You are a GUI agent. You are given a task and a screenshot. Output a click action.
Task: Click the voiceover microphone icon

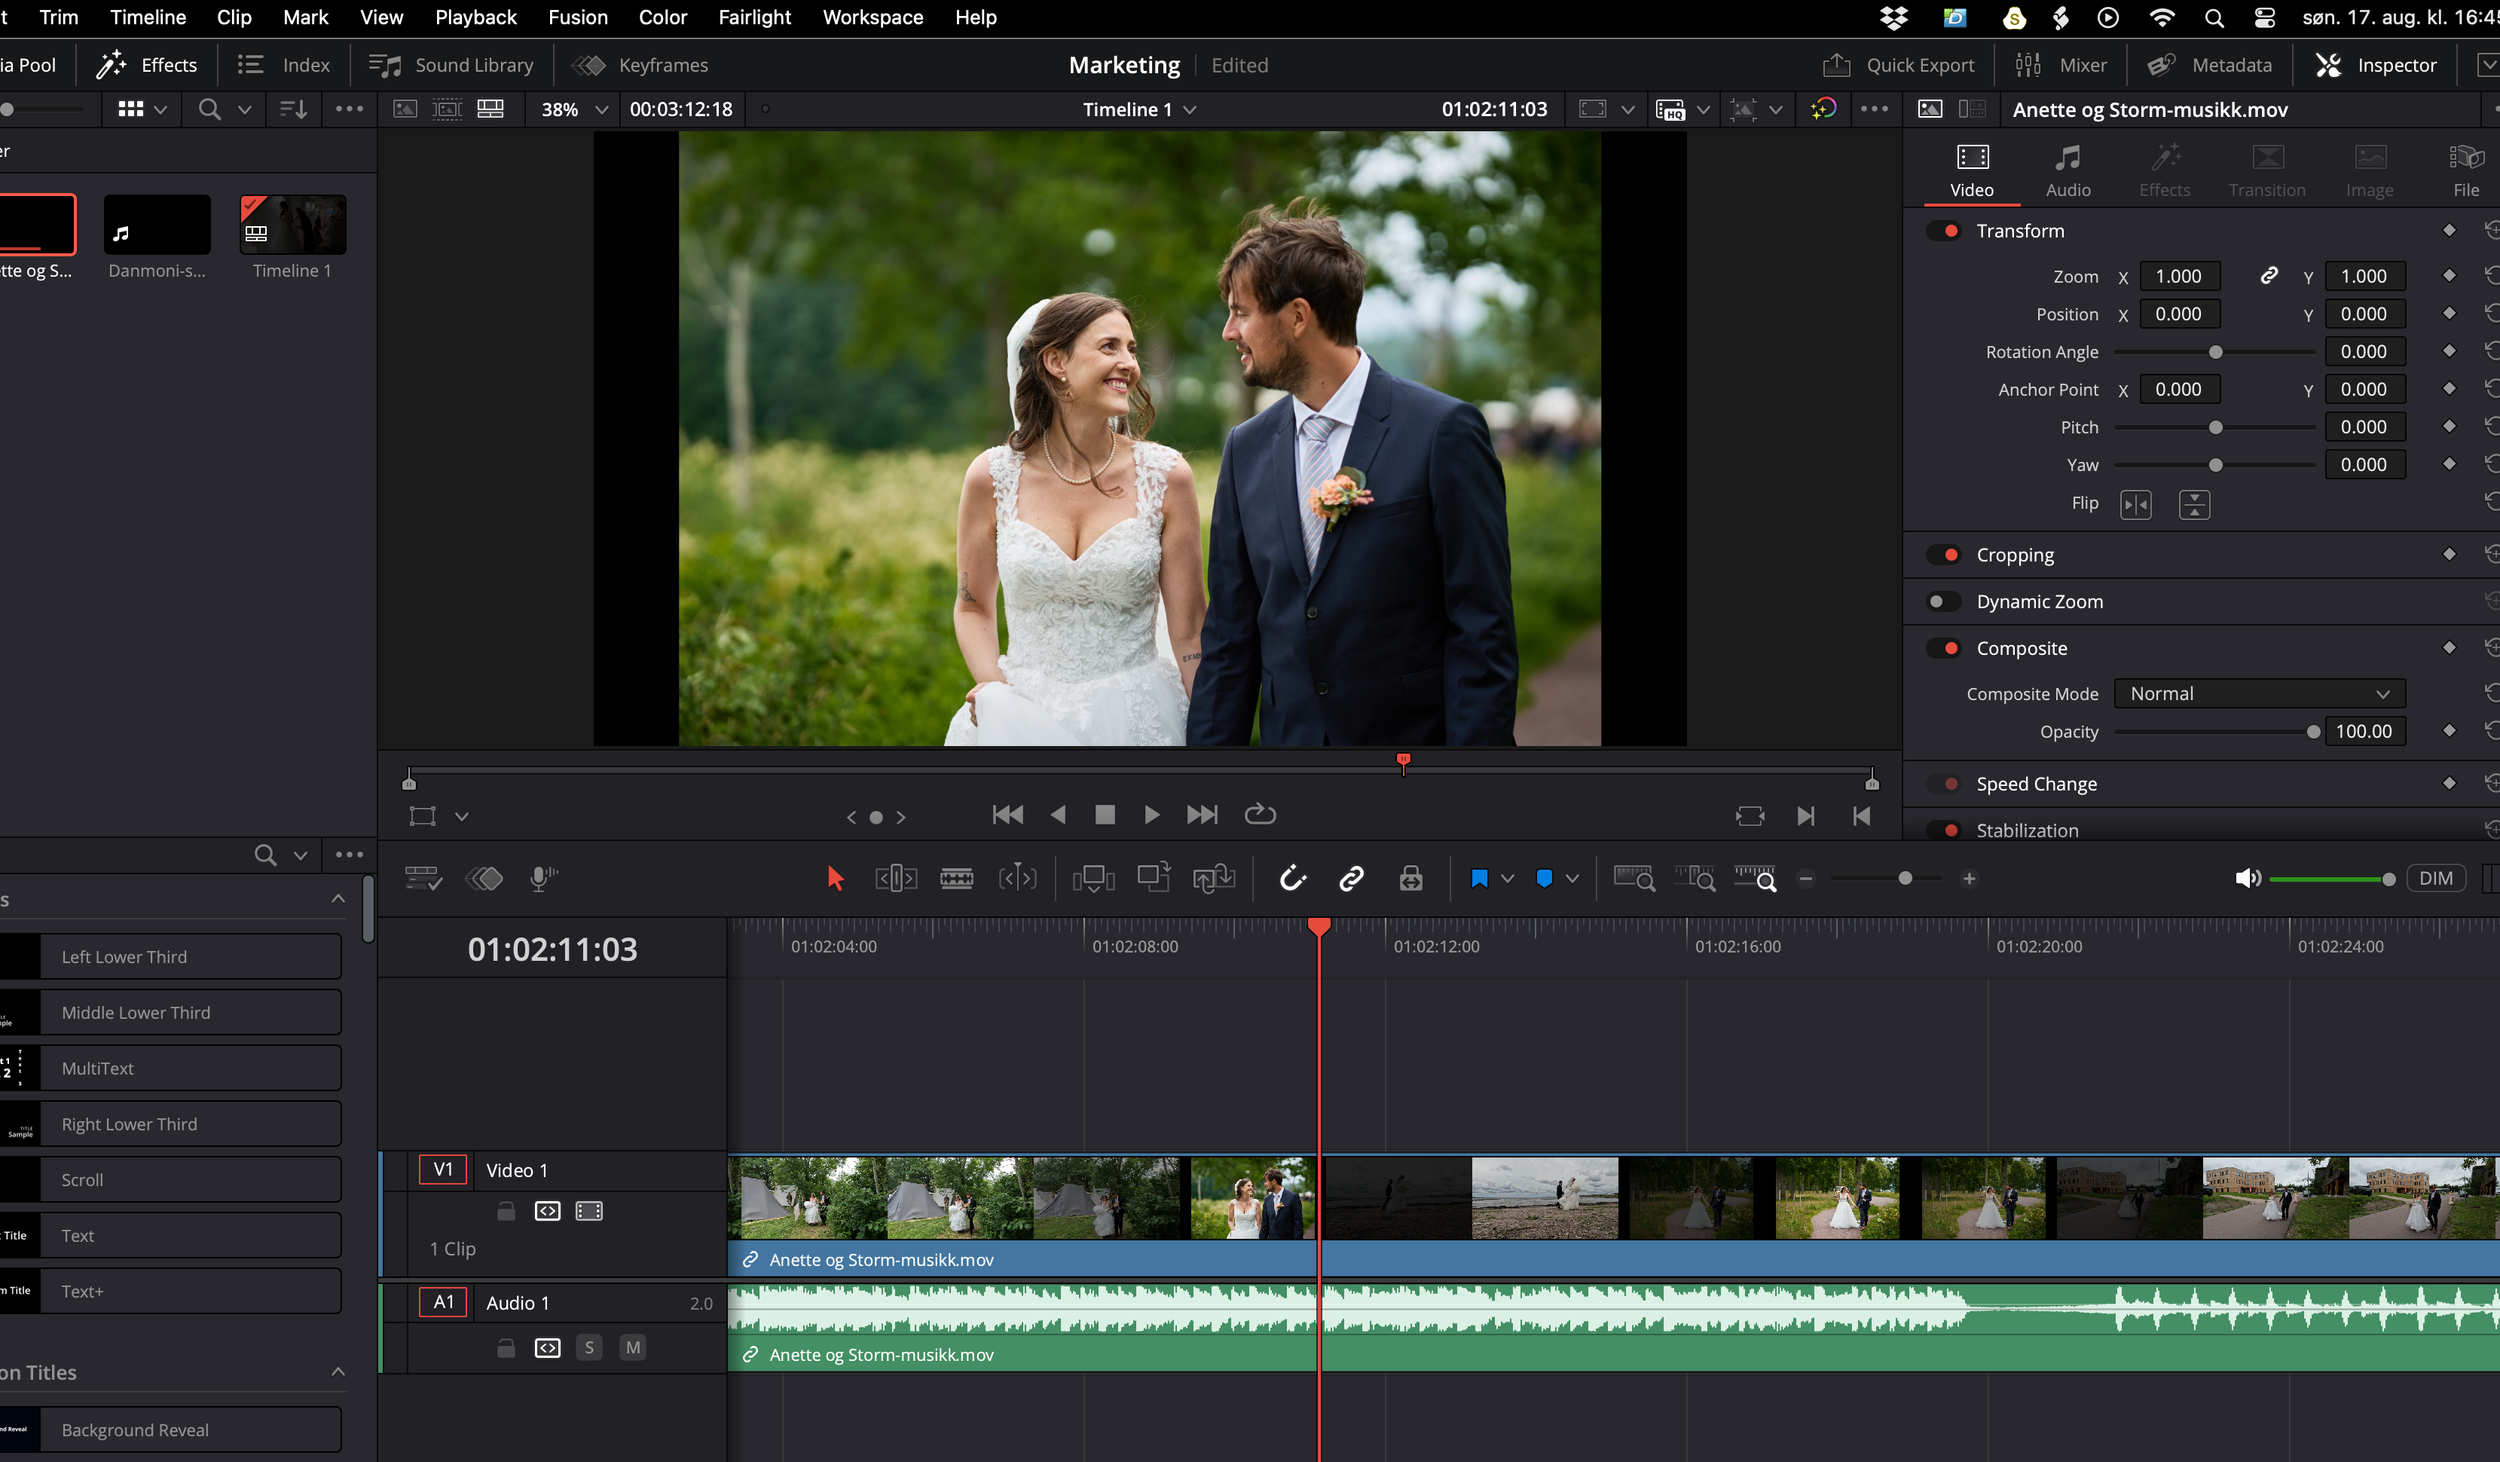click(541, 879)
